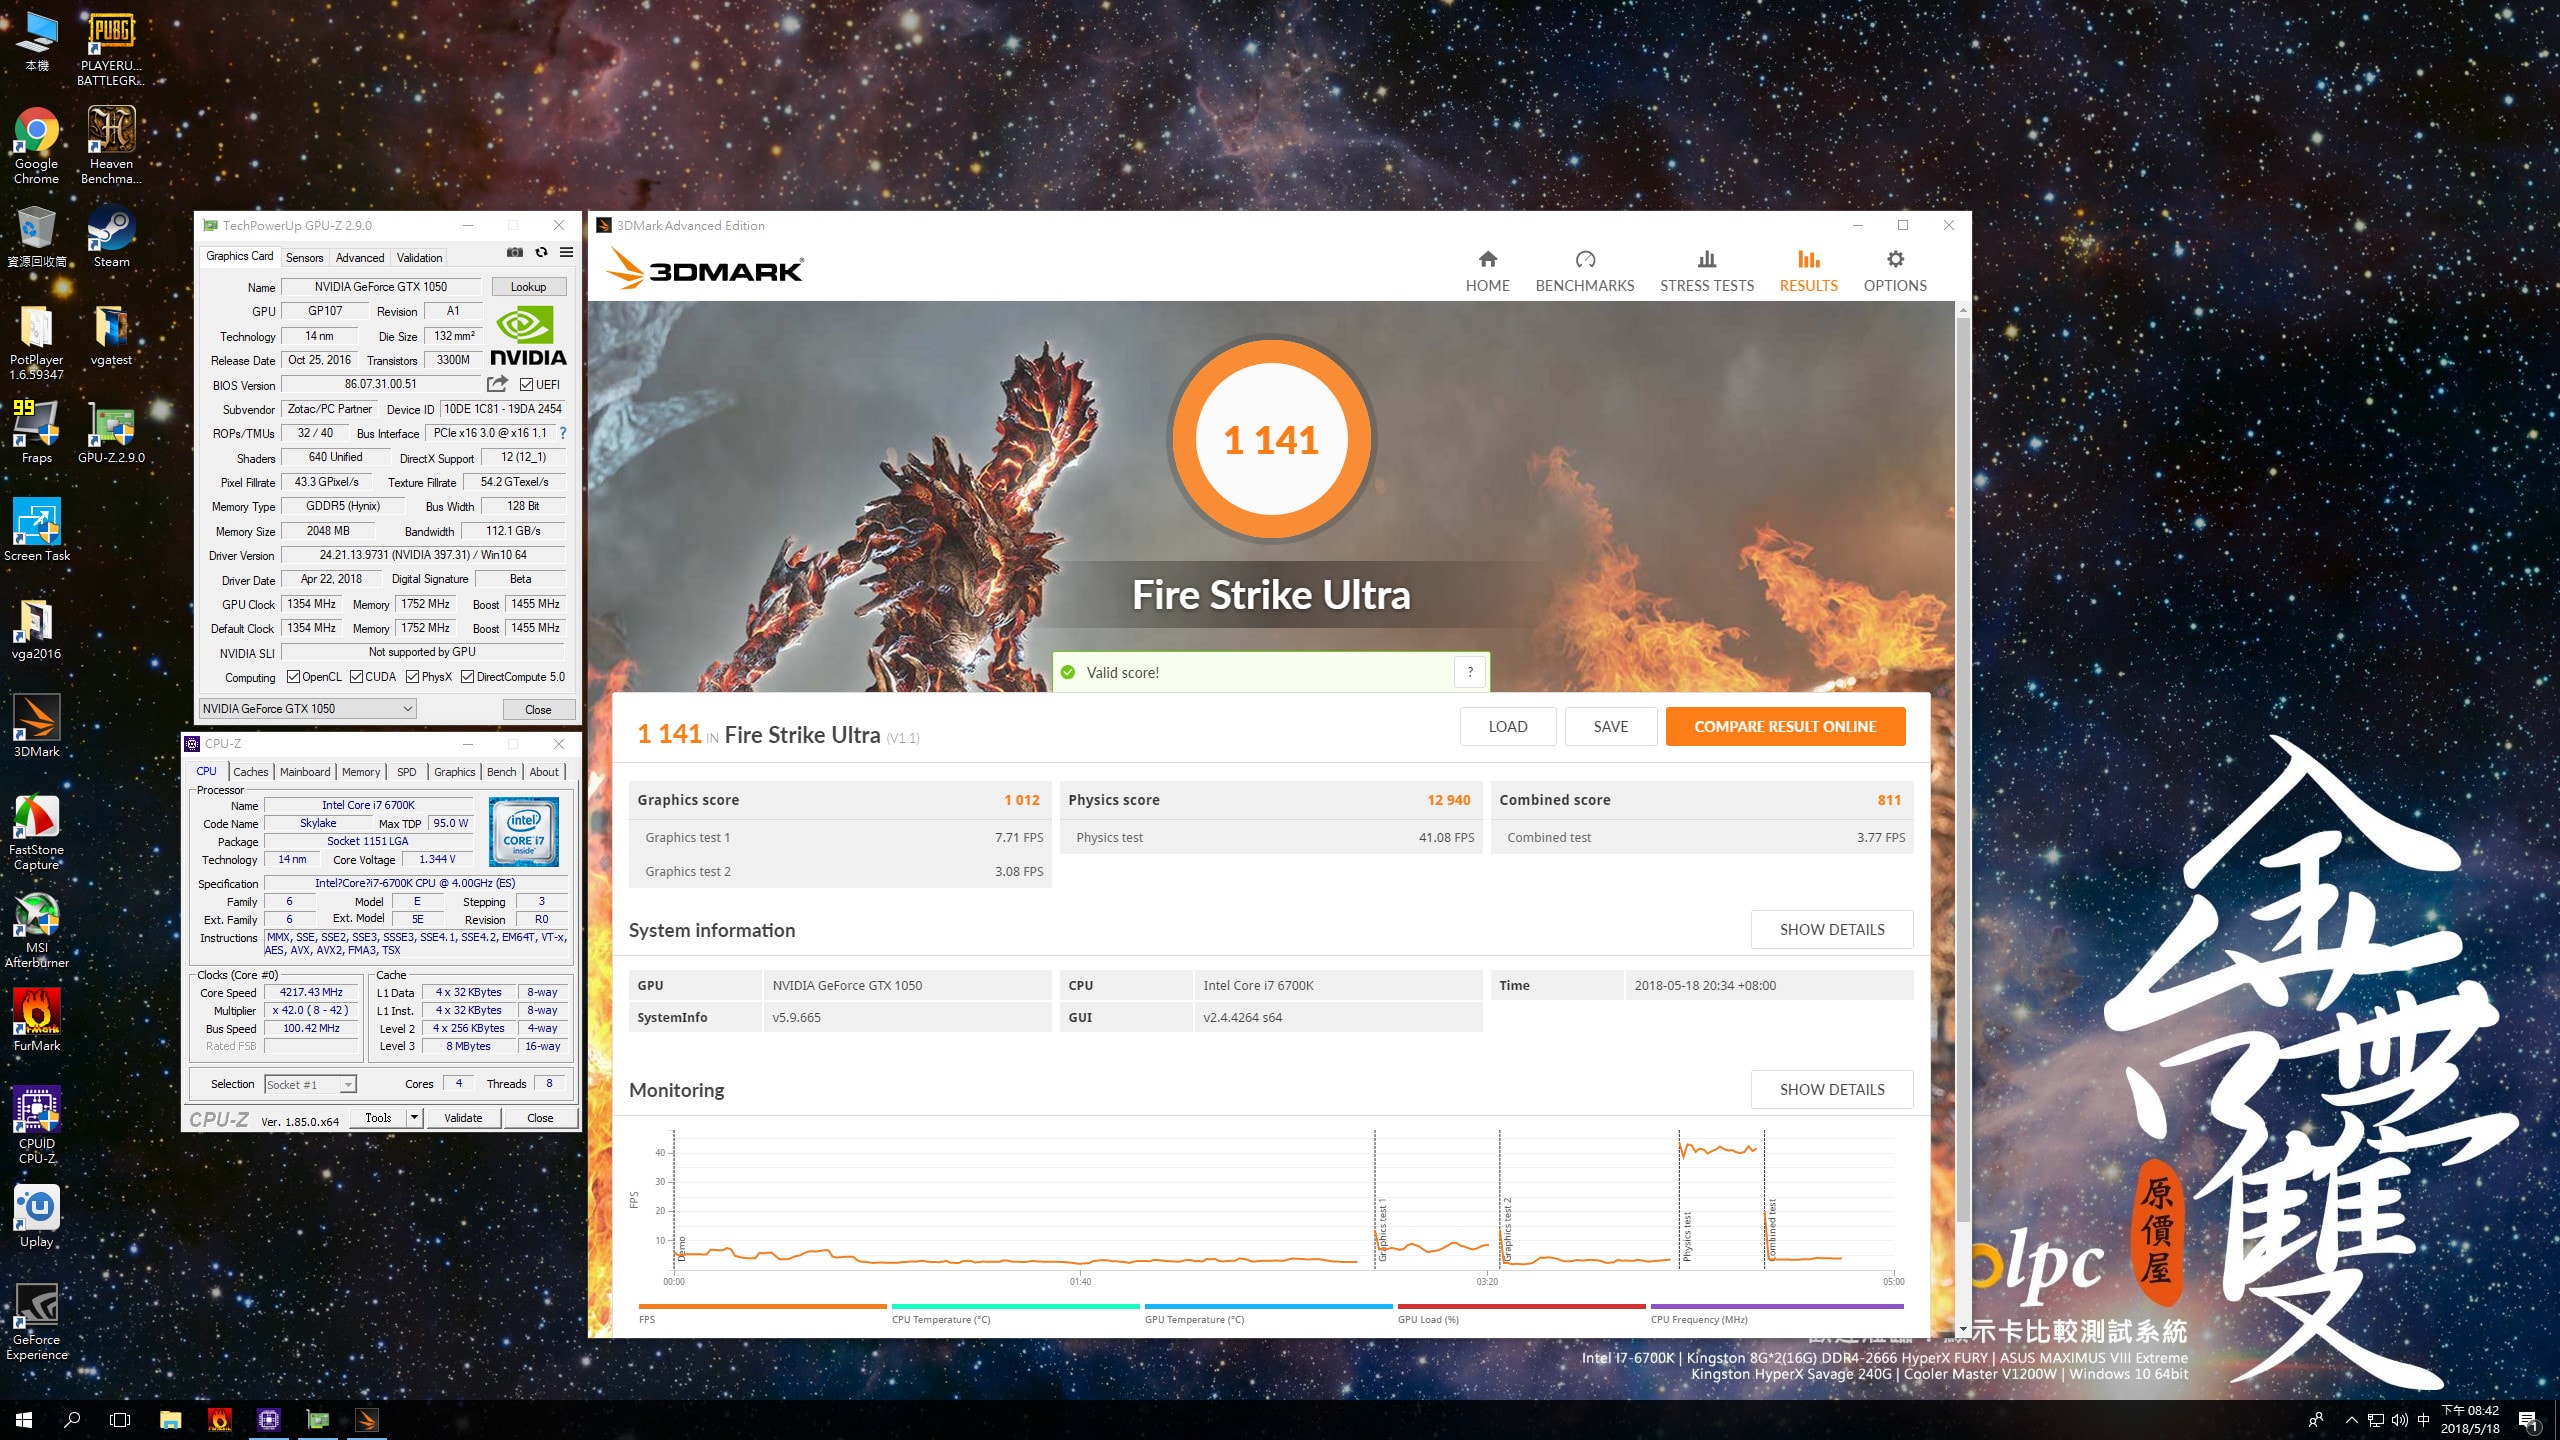Click the taskbar clock and date
Viewport: 2560px width, 1440px height.
pyautogui.click(x=2470, y=1420)
